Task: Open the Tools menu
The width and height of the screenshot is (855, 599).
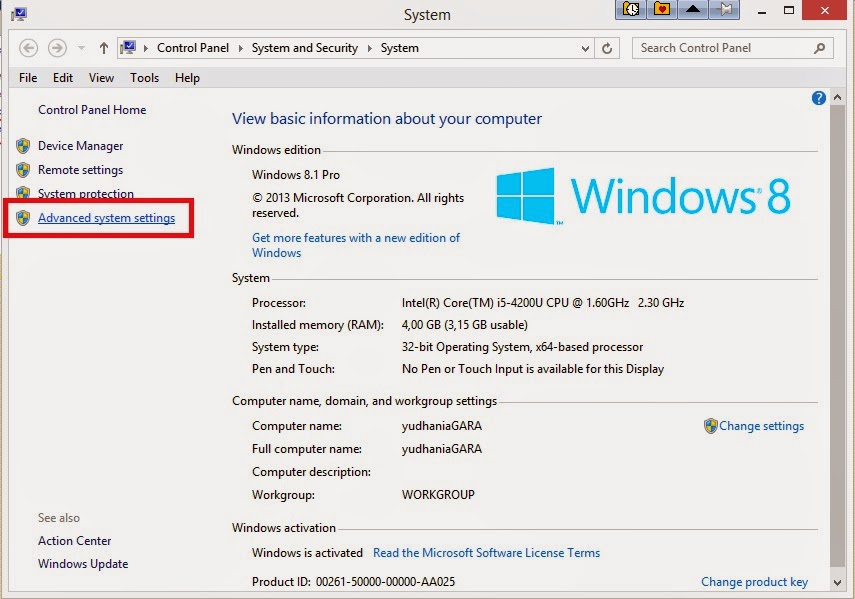Action: (x=144, y=77)
